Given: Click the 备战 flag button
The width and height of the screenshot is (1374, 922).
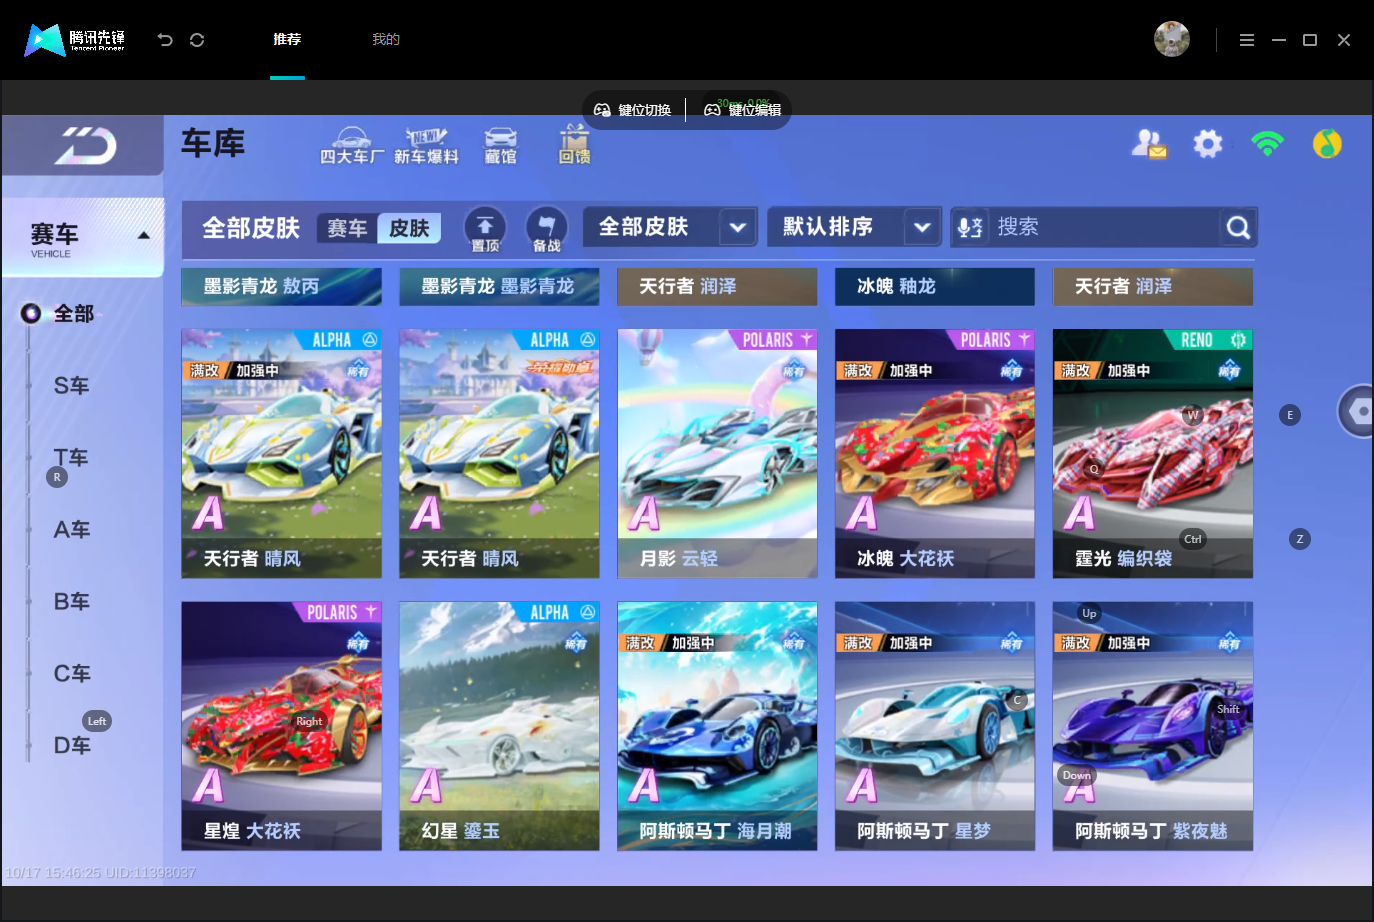Looking at the screenshot, I should coord(547,229).
